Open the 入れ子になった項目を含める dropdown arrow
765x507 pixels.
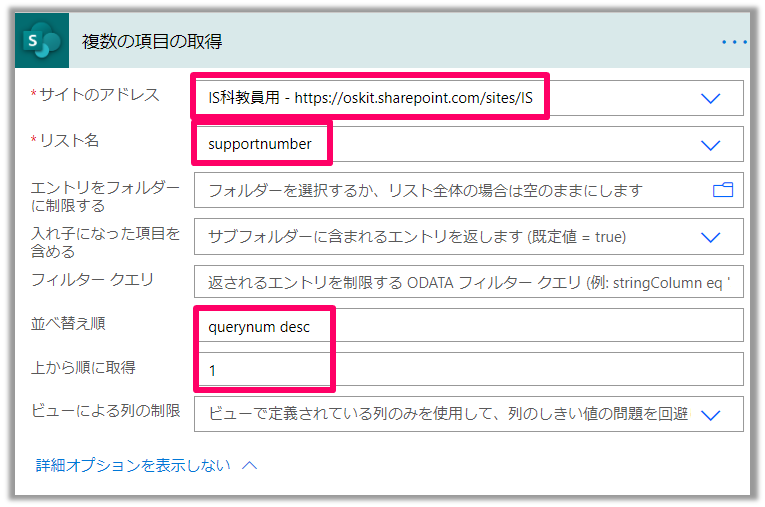[x=710, y=237]
